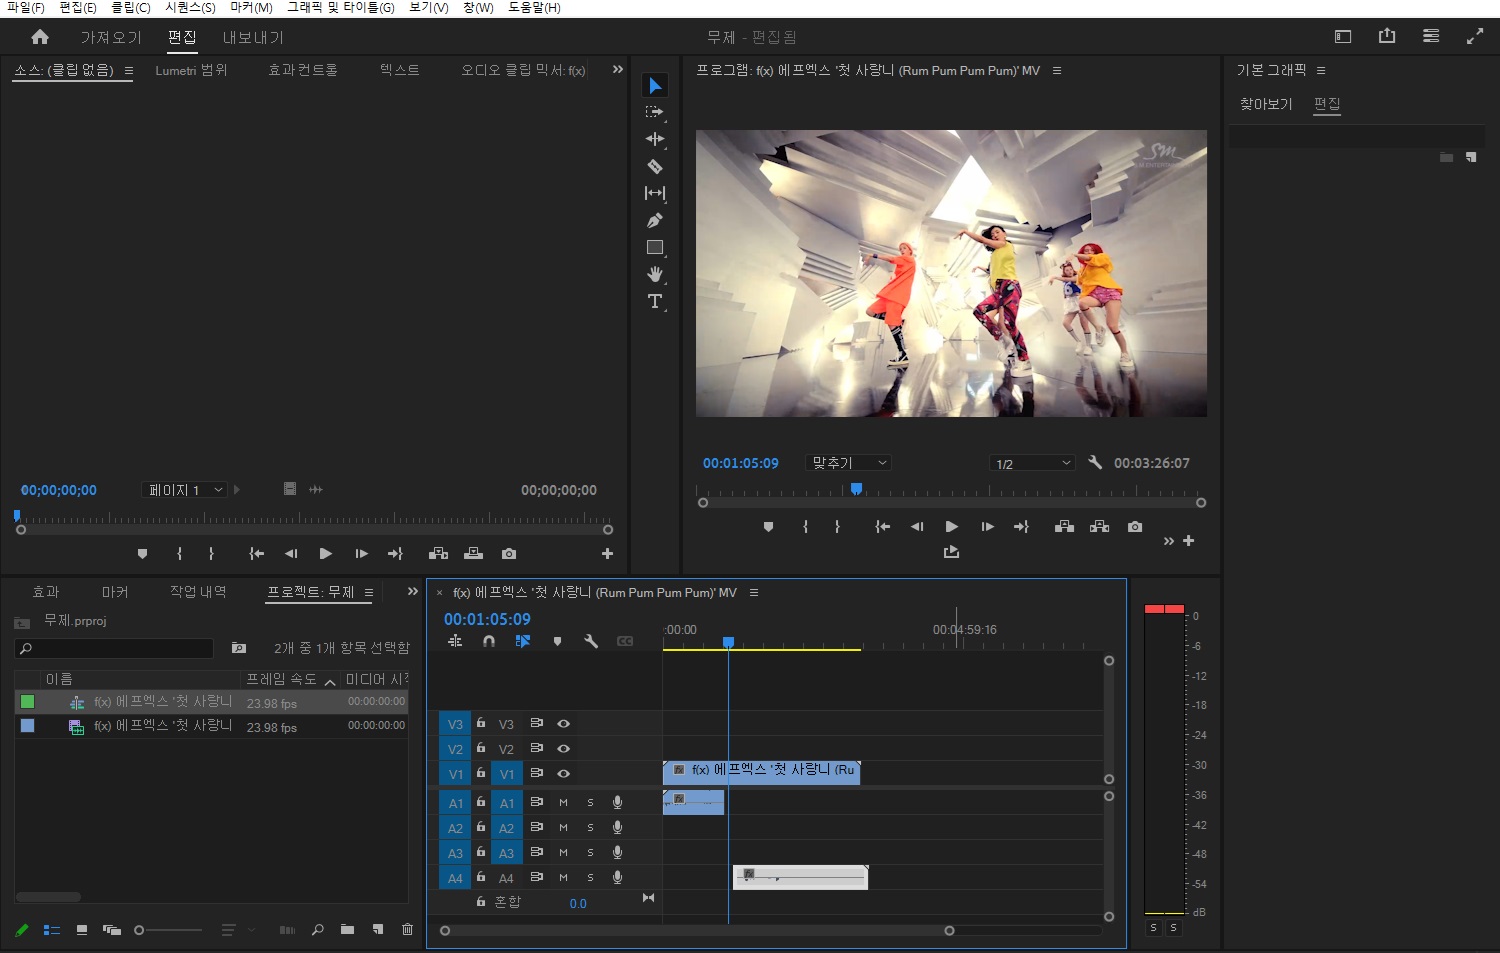Viewport: 1500px width, 953px height.
Task: Switch to 효과 컨트롤 tab
Action: pos(303,70)
